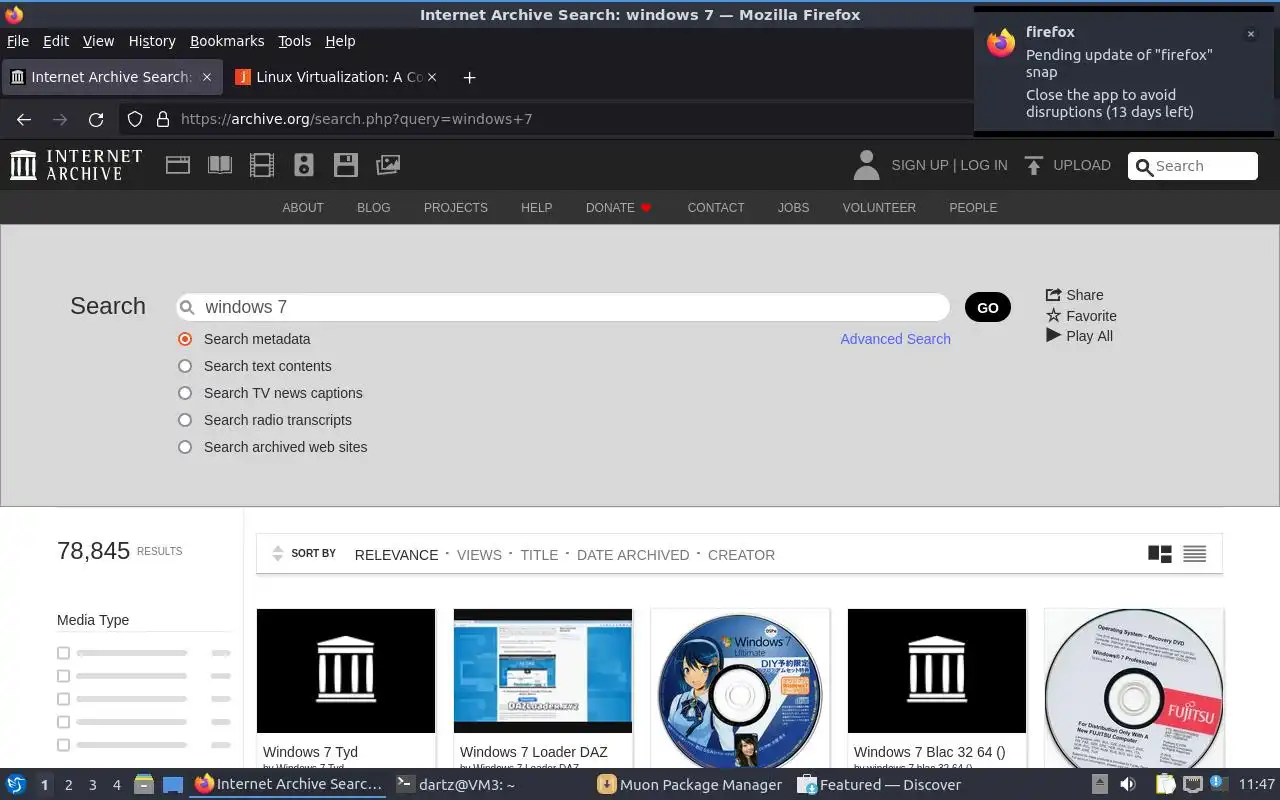Open Windows 7 Ultimate anime disc thumbnail
The image size is (1280, 800).
(x=740, y=688)
